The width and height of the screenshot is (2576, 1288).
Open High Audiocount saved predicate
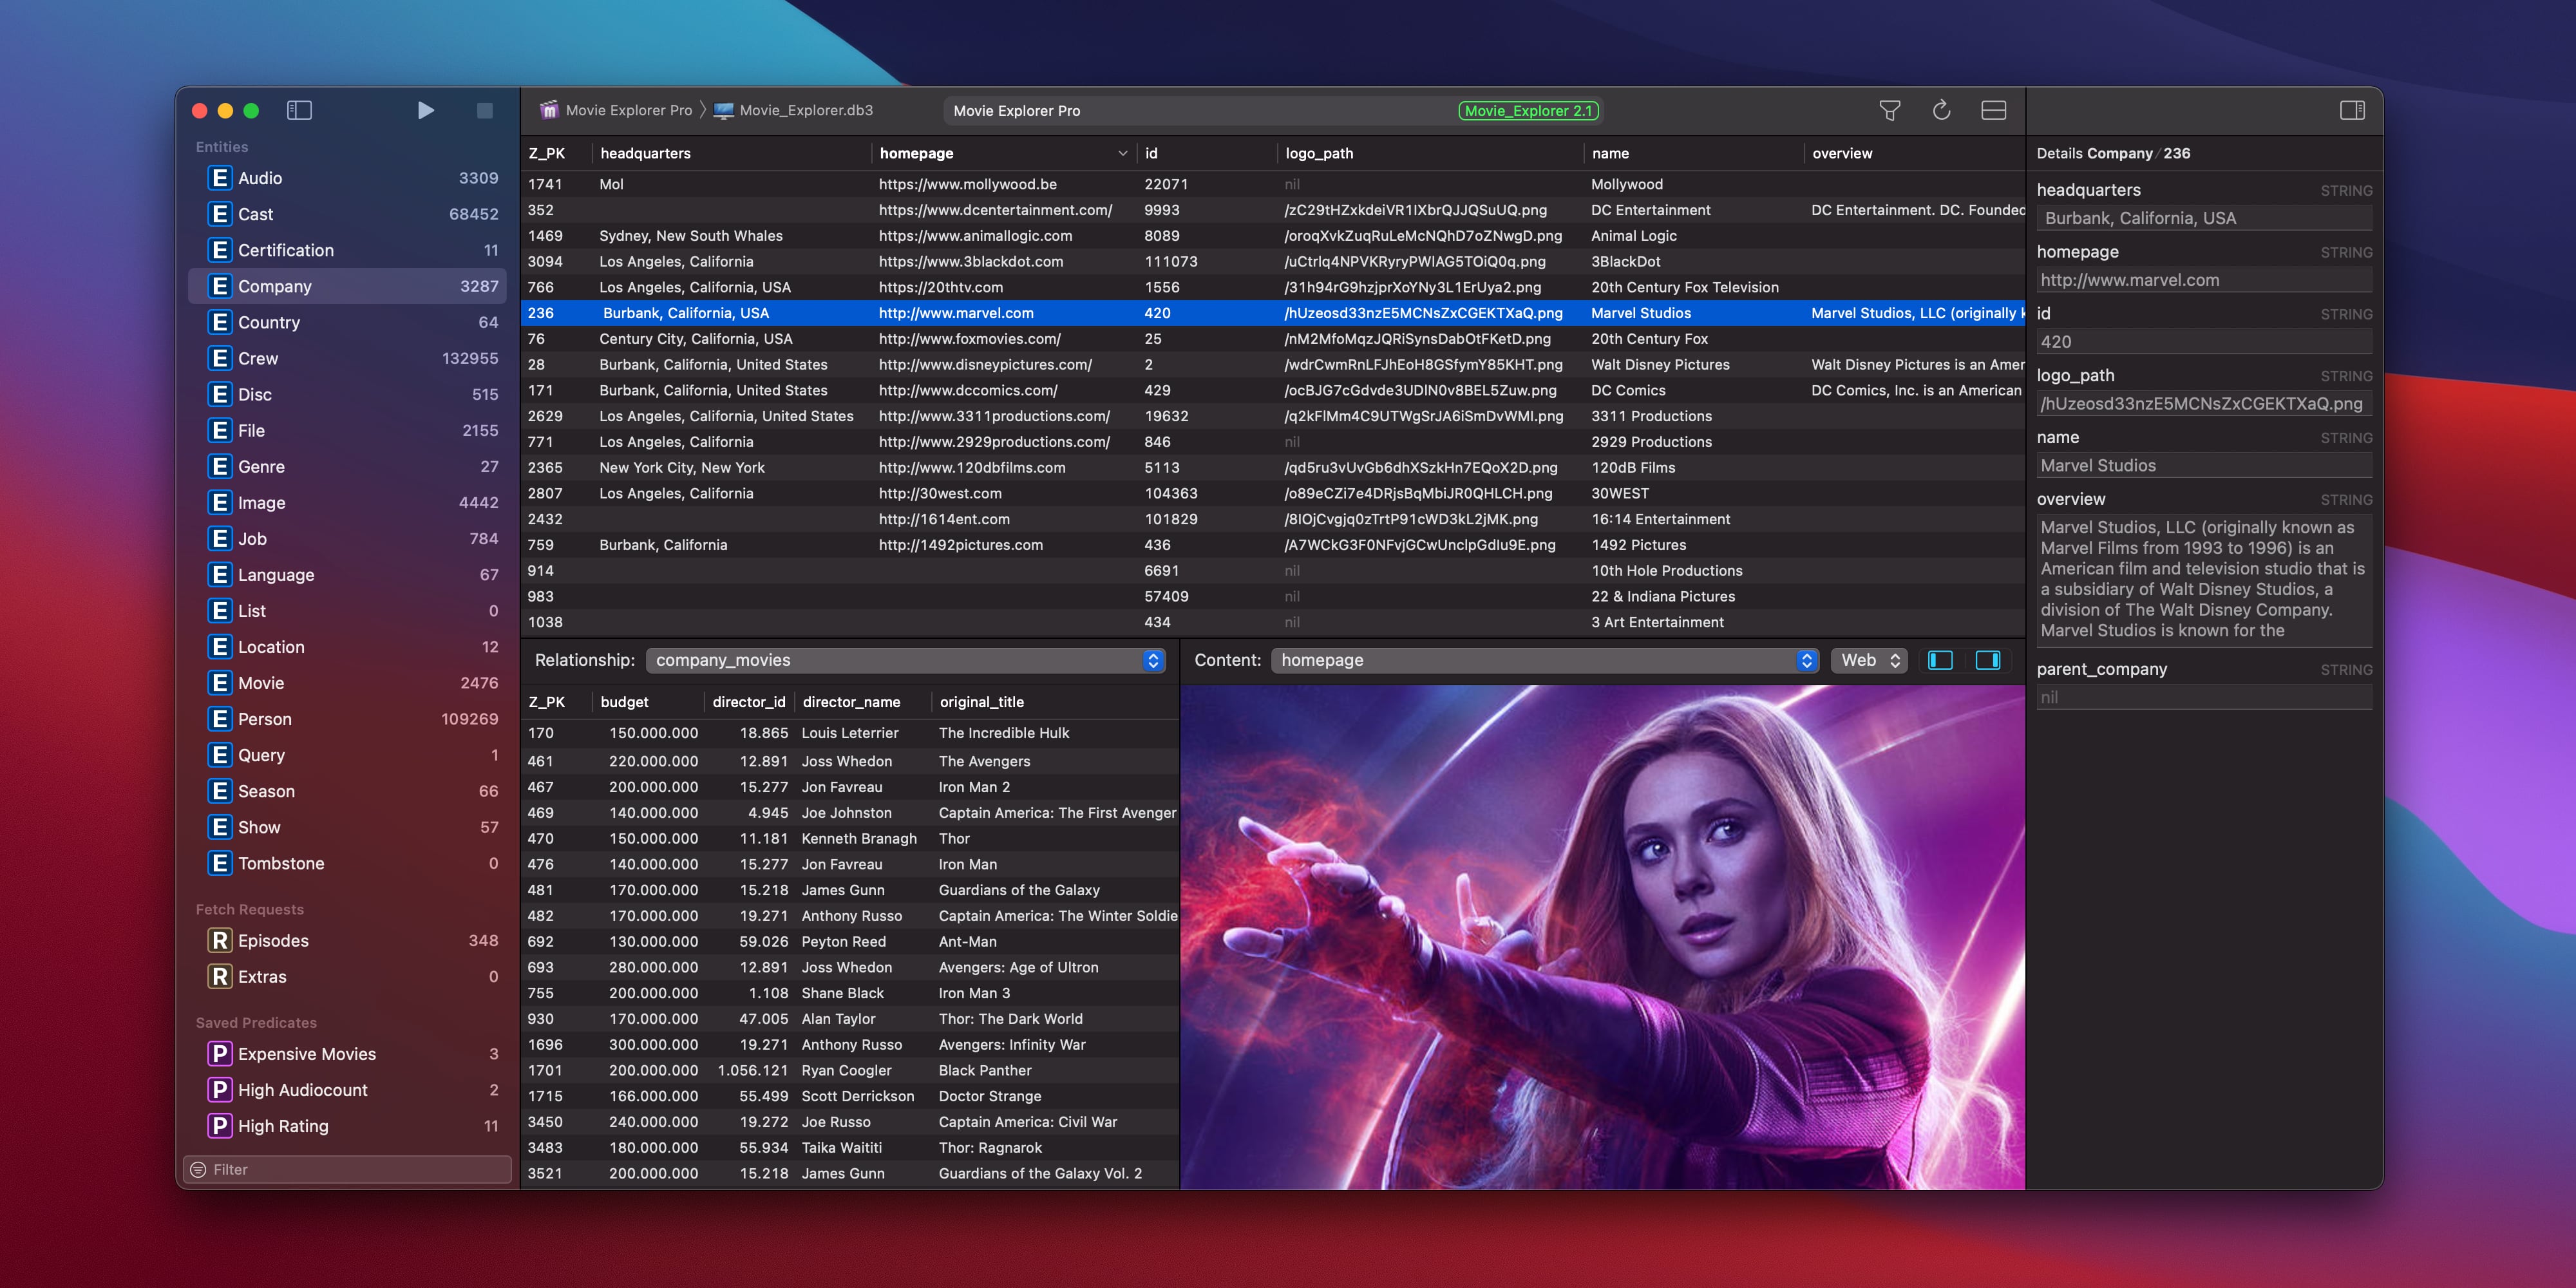(347, 1090)
